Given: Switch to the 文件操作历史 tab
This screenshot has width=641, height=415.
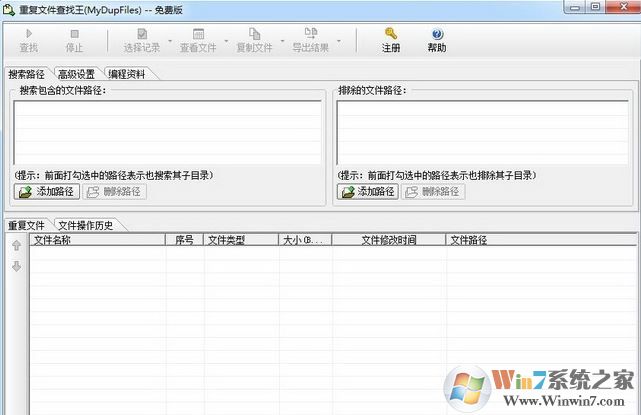Looking at the screenshot, I should pos(86,225).
